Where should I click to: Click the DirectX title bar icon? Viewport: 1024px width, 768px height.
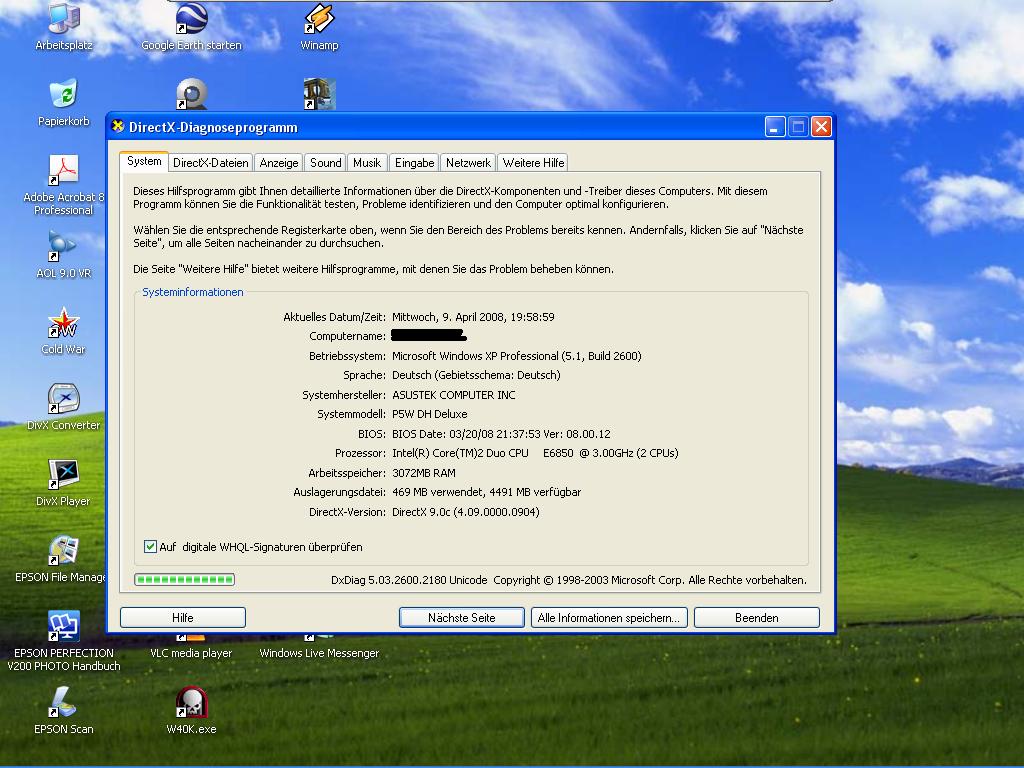(118, 126)
